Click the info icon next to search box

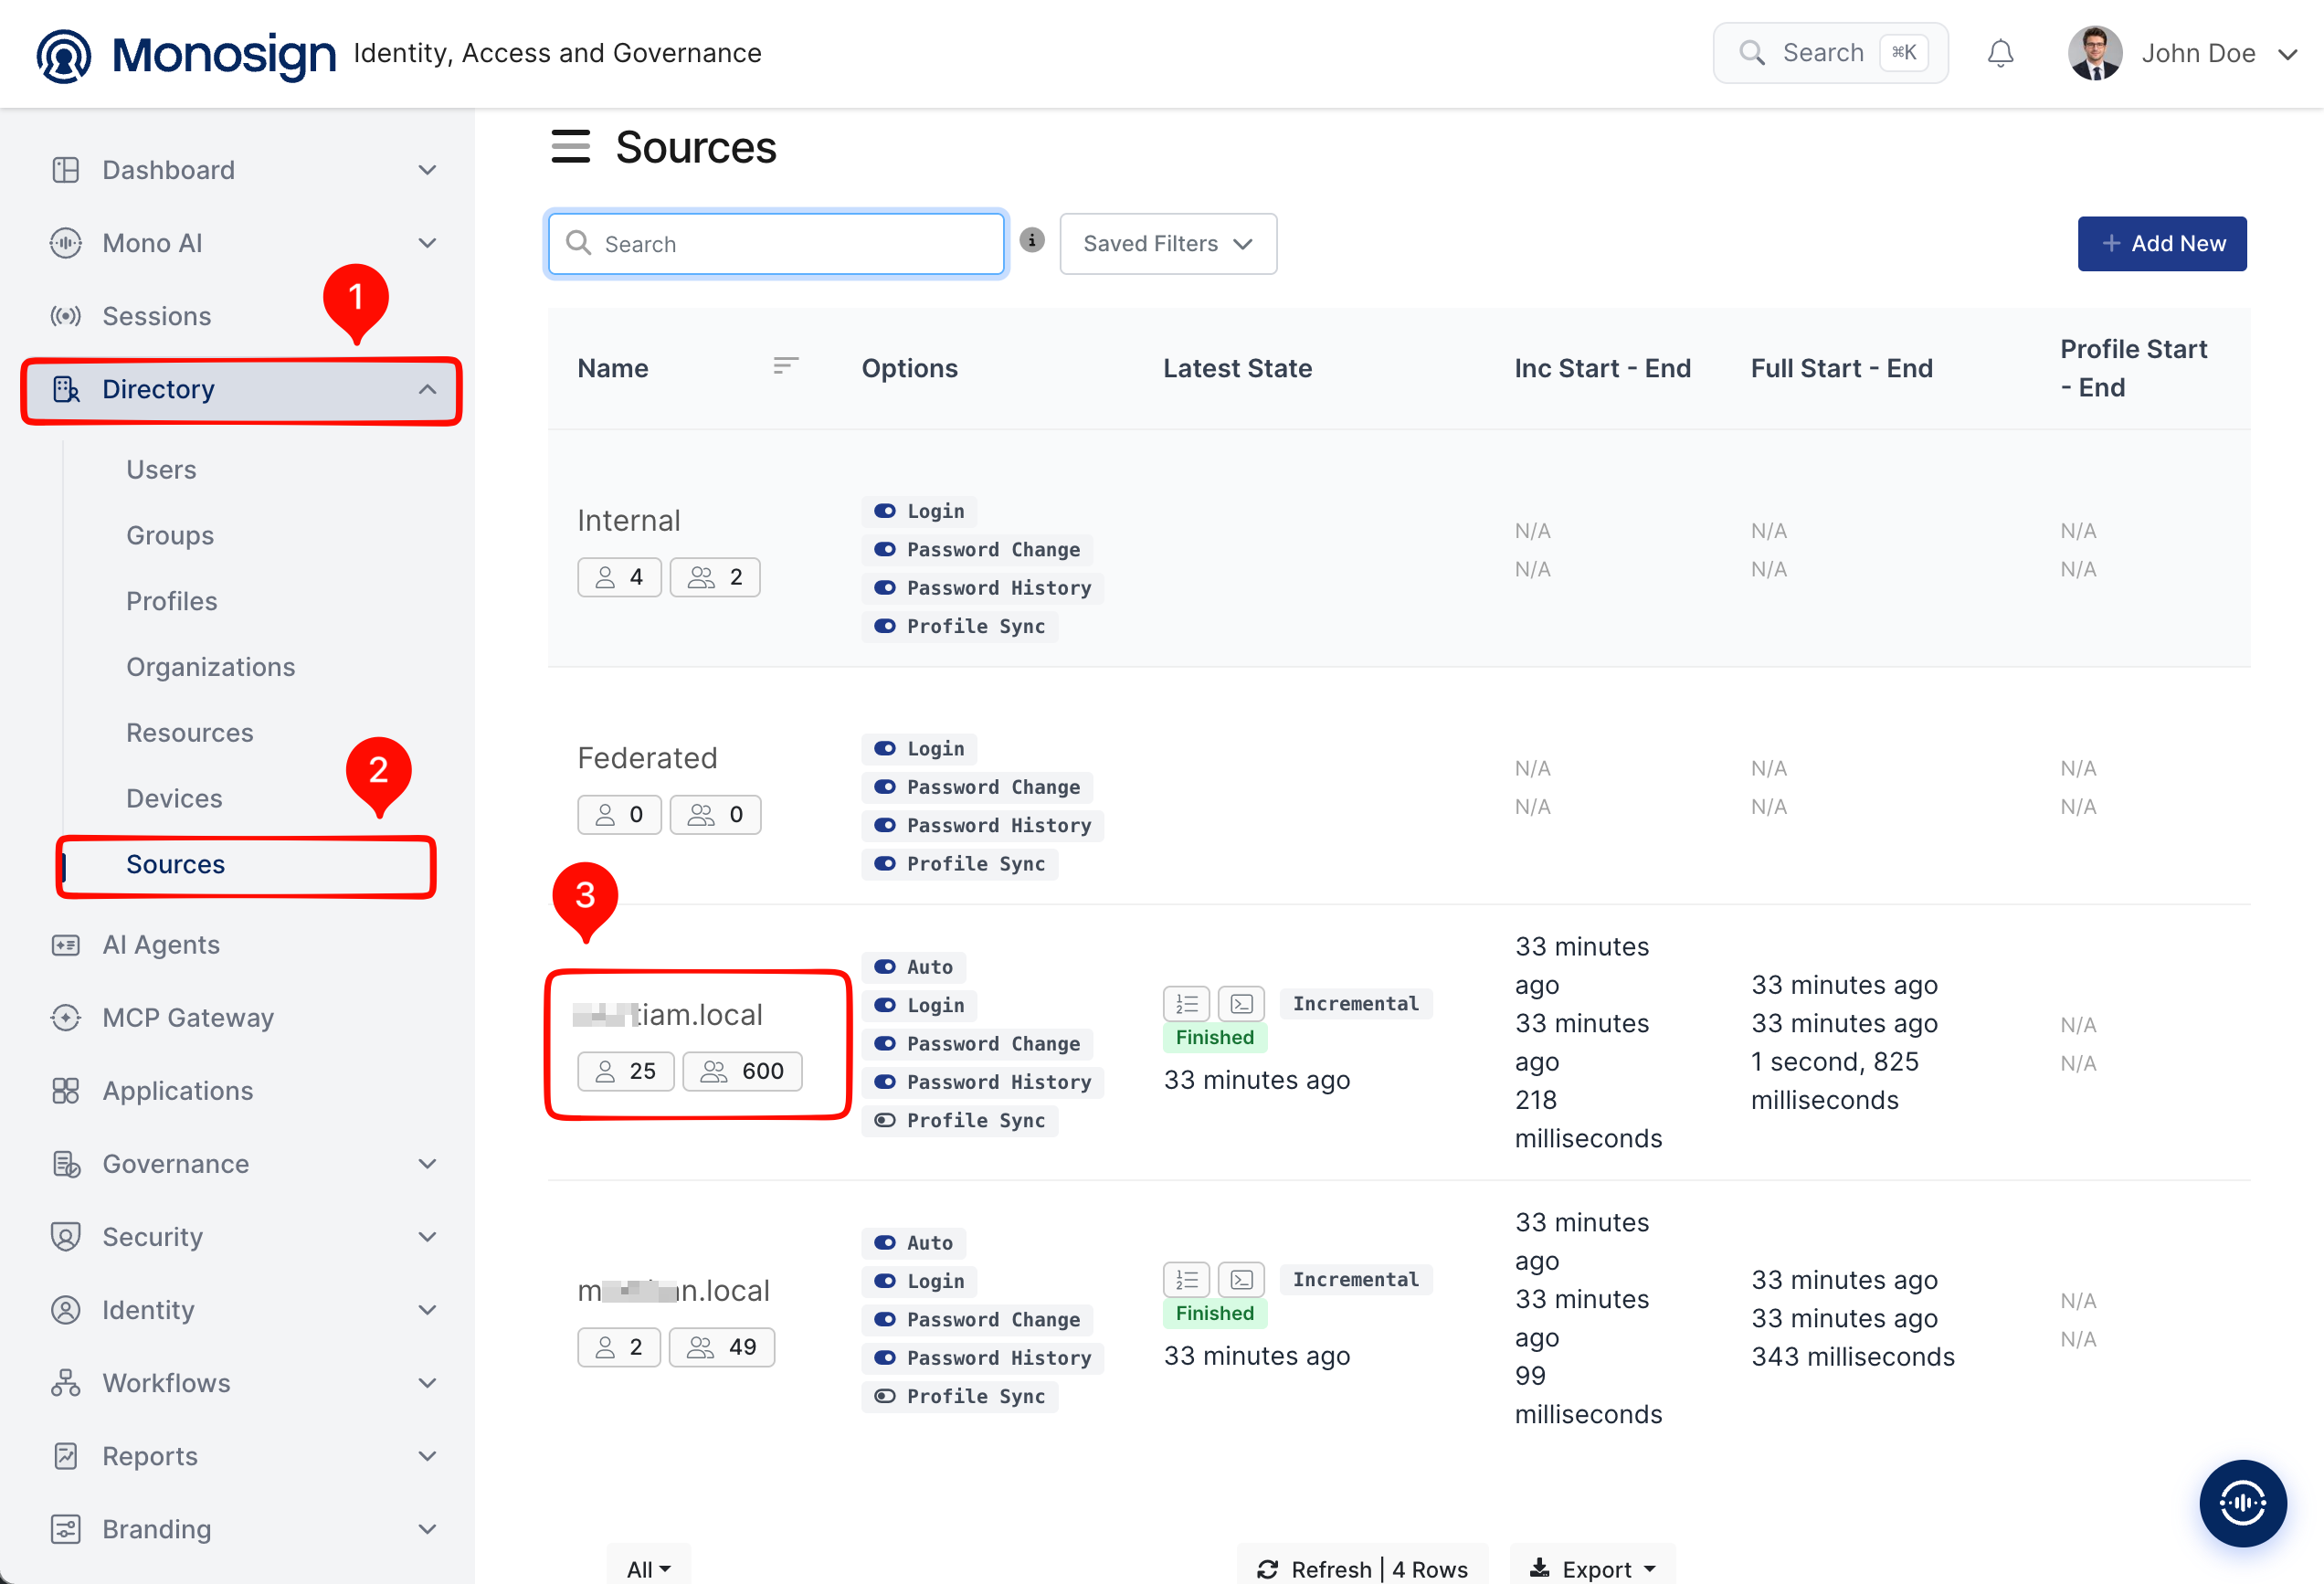coord(1032,240)
